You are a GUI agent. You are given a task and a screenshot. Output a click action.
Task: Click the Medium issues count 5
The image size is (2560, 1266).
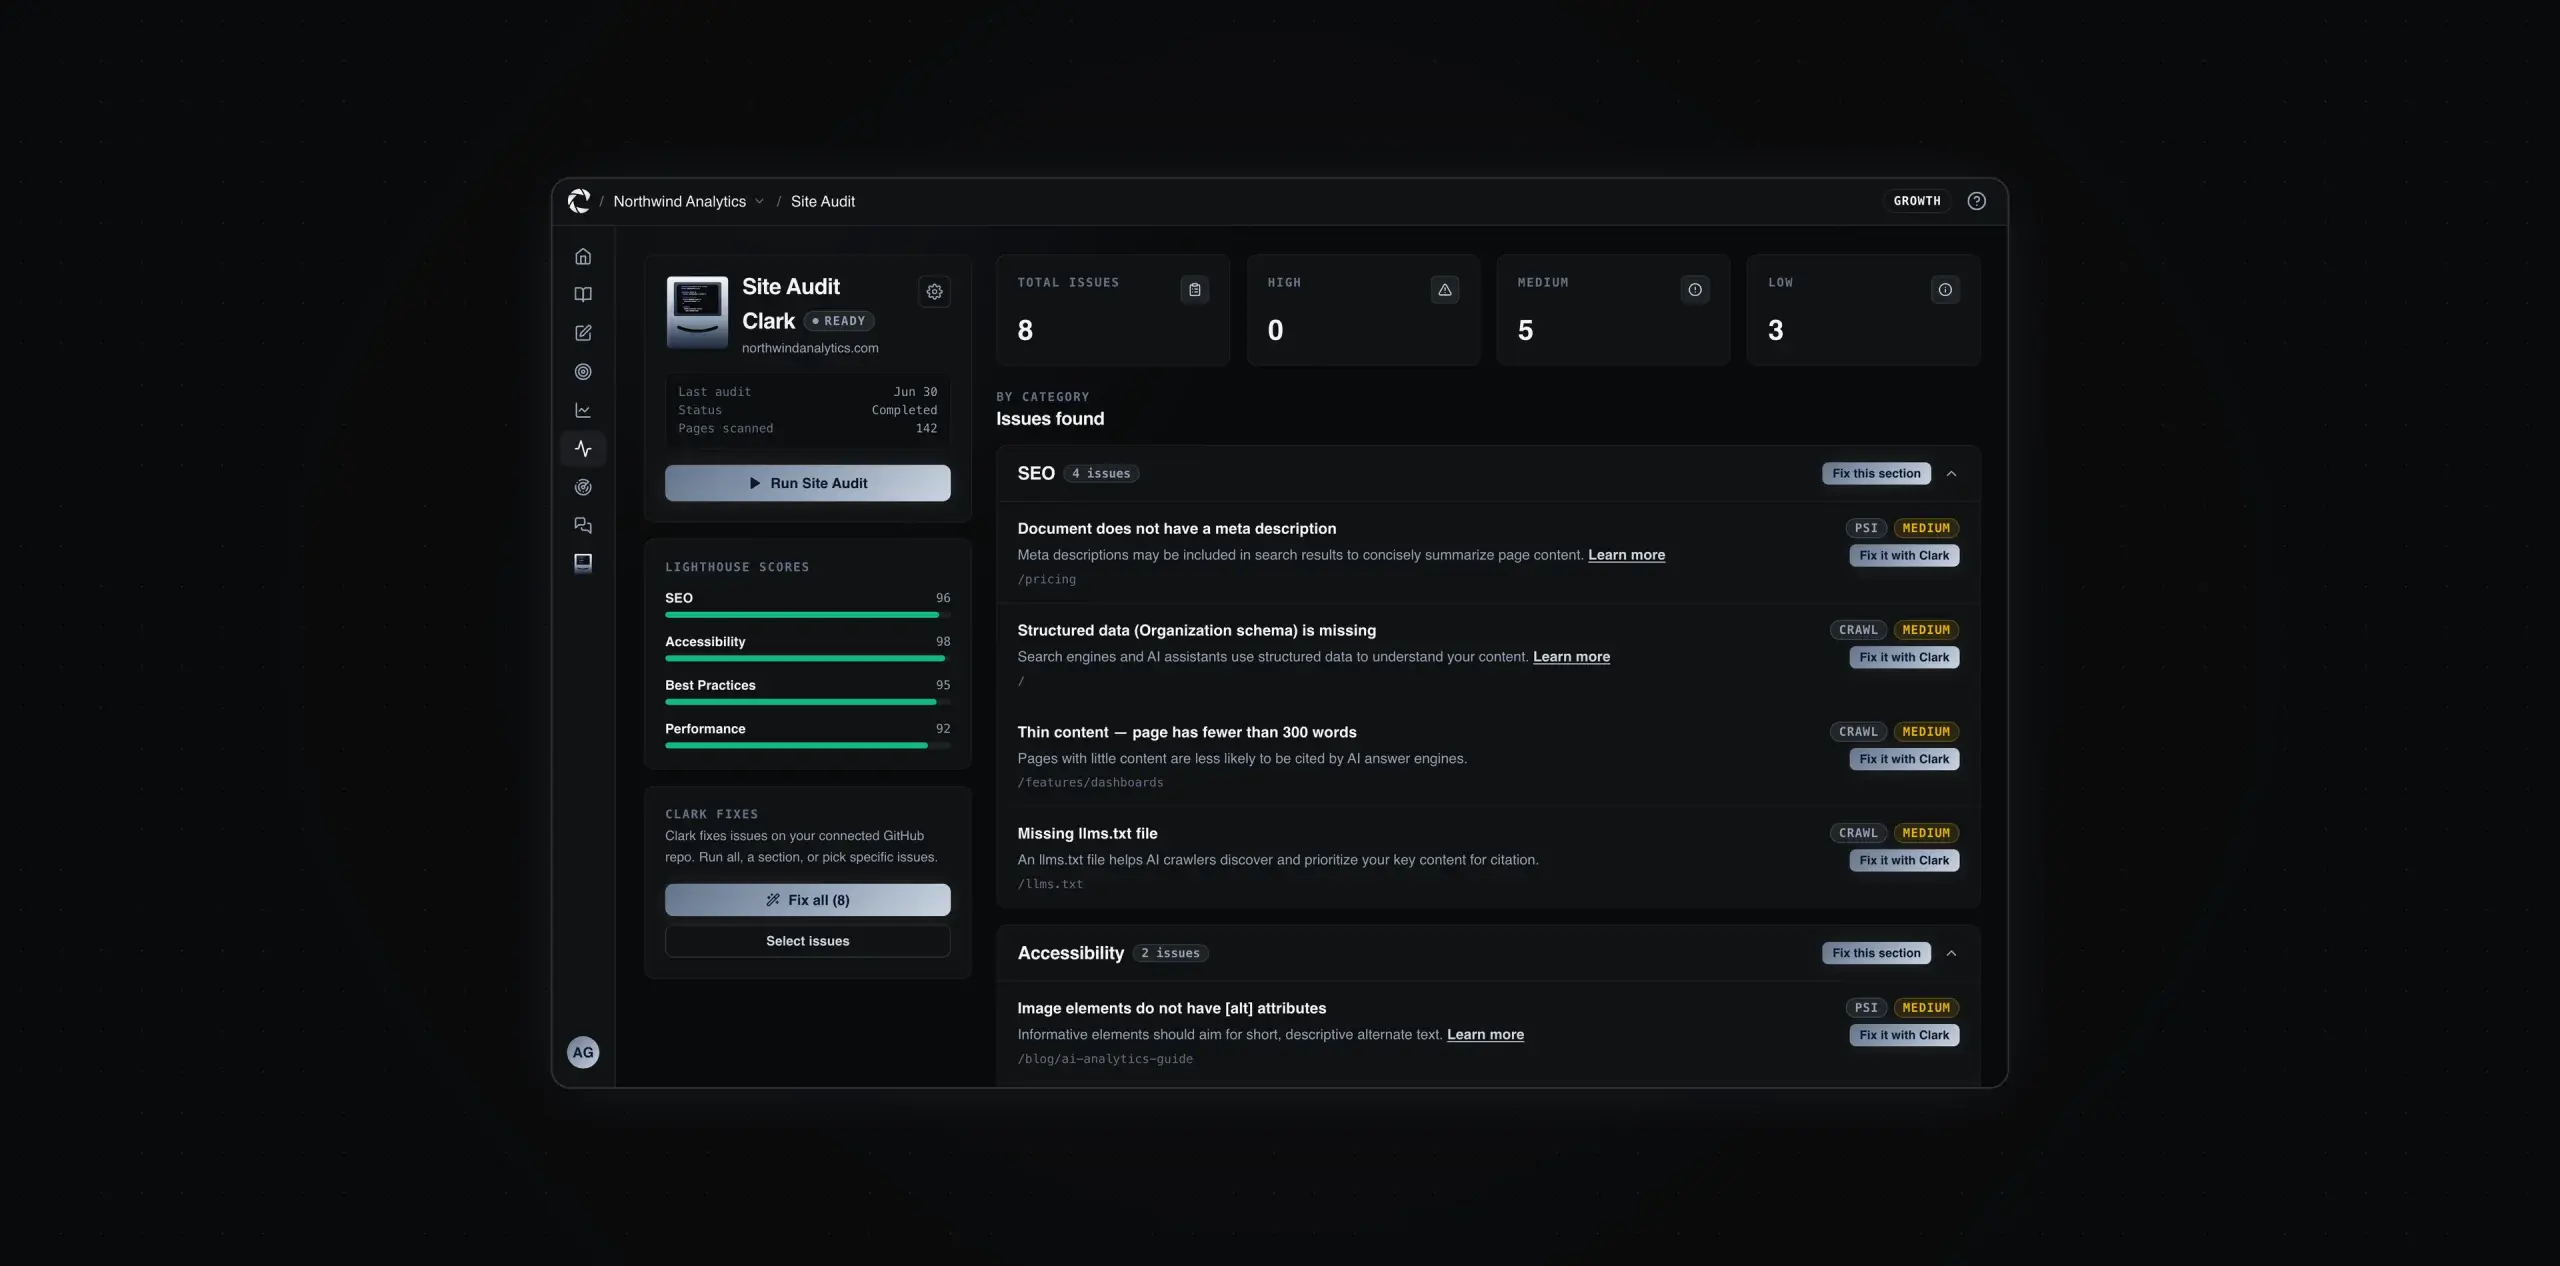1525,331
